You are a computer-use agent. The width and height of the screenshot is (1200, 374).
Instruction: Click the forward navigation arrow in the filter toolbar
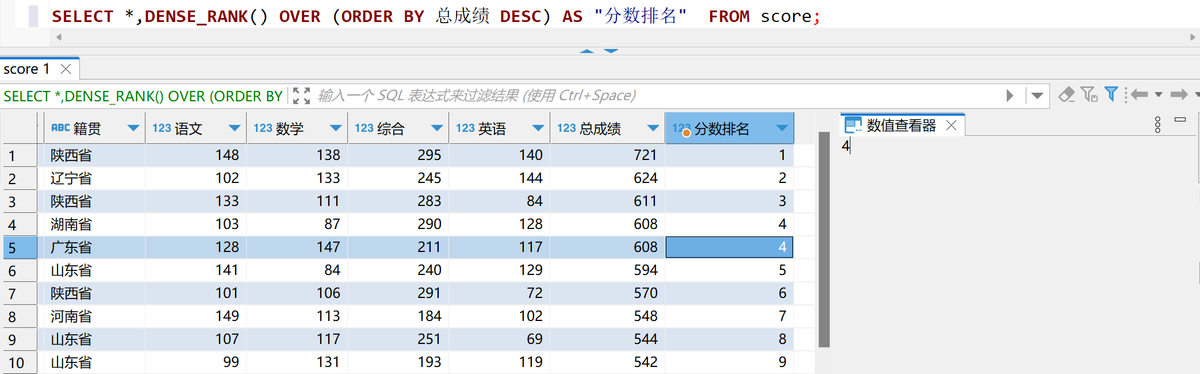[1179, 94]
